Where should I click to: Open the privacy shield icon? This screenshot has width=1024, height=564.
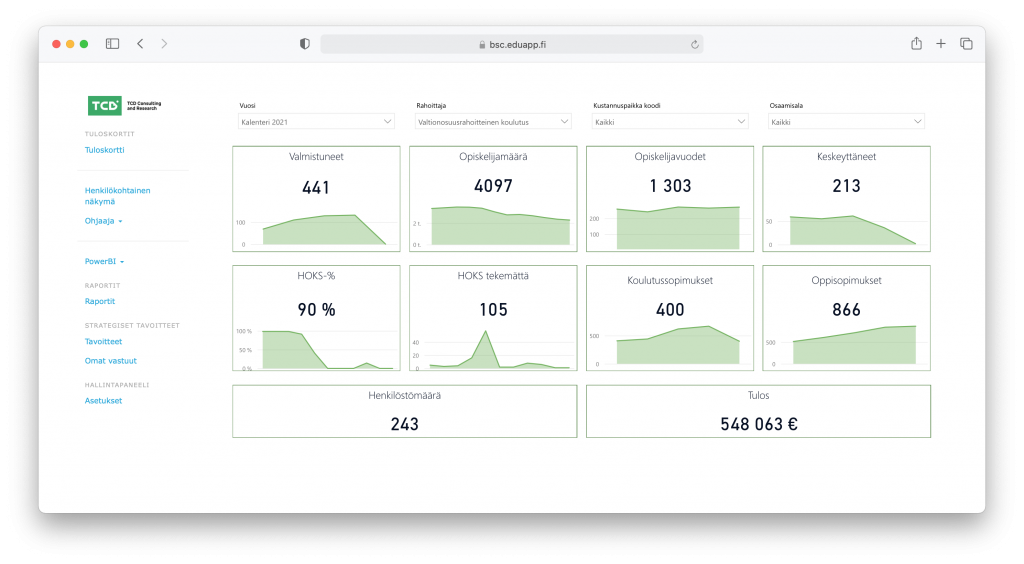[x=304, y=44]
